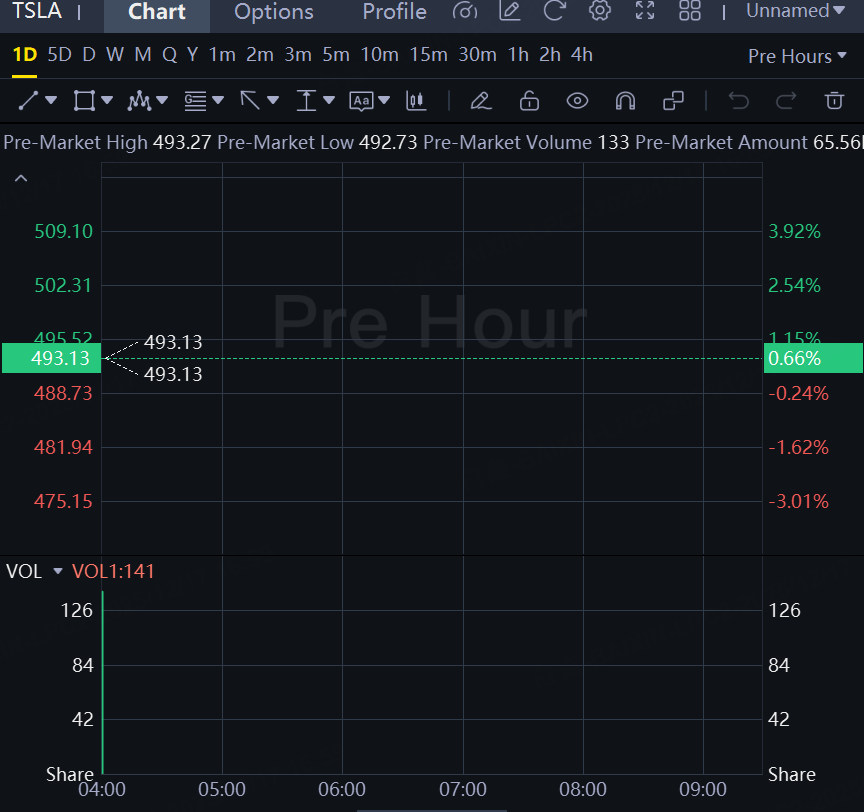The width and height of the screenshot is (864, 812).
Task: Click the candlestick chart type icon
Action: tap(416, 101)
